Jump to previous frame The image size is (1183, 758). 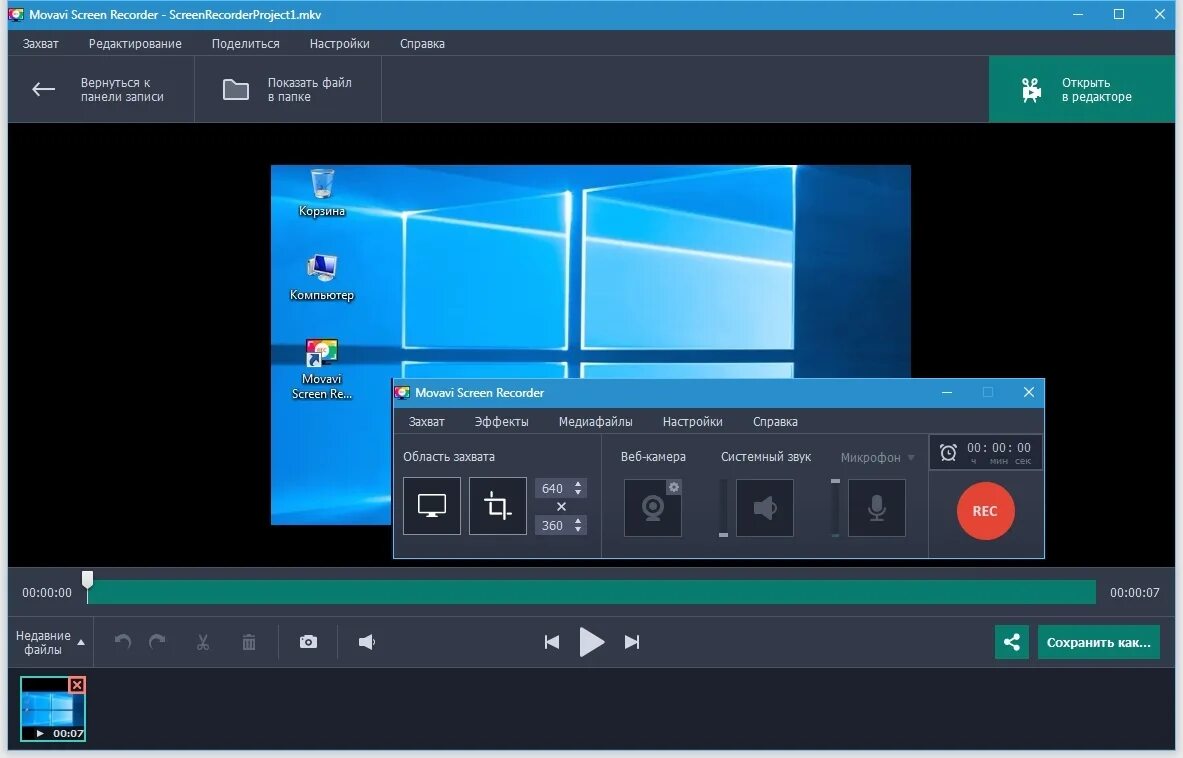point(552,642)
